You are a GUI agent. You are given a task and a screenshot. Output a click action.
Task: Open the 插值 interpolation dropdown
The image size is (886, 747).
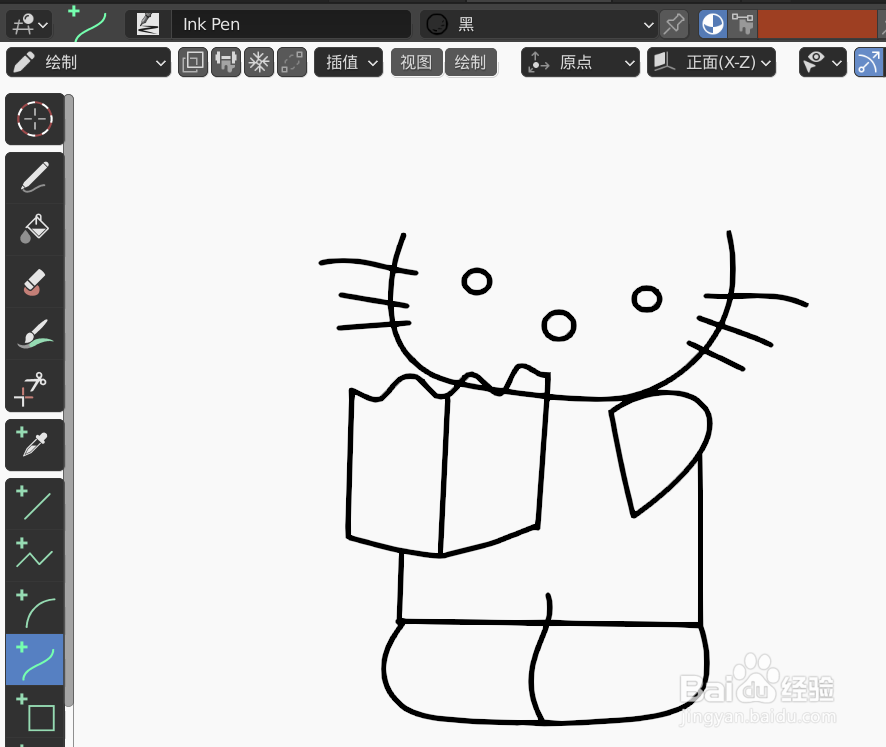pos(348,62)
